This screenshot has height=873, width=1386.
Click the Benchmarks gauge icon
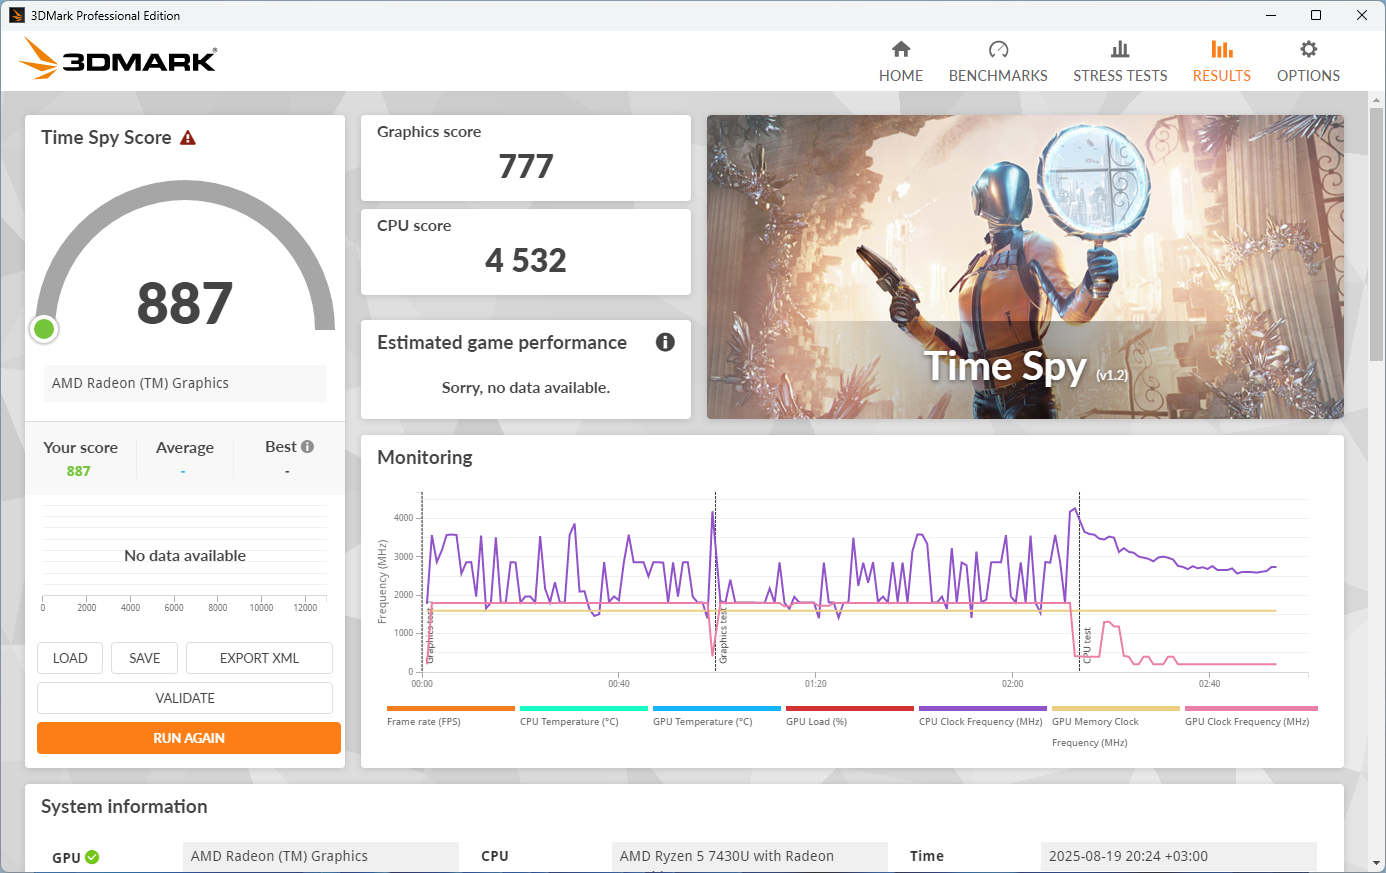(x=998, y=49)
